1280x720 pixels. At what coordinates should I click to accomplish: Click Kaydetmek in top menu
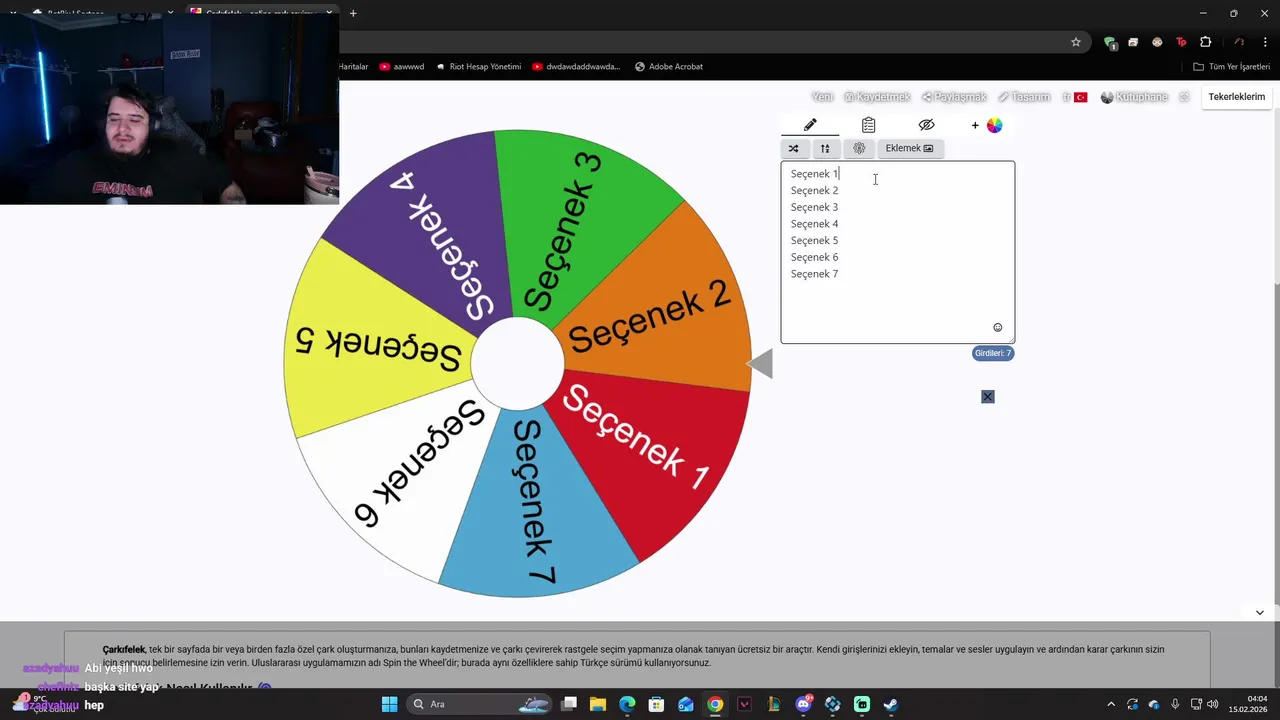click(x=877, y=97)
